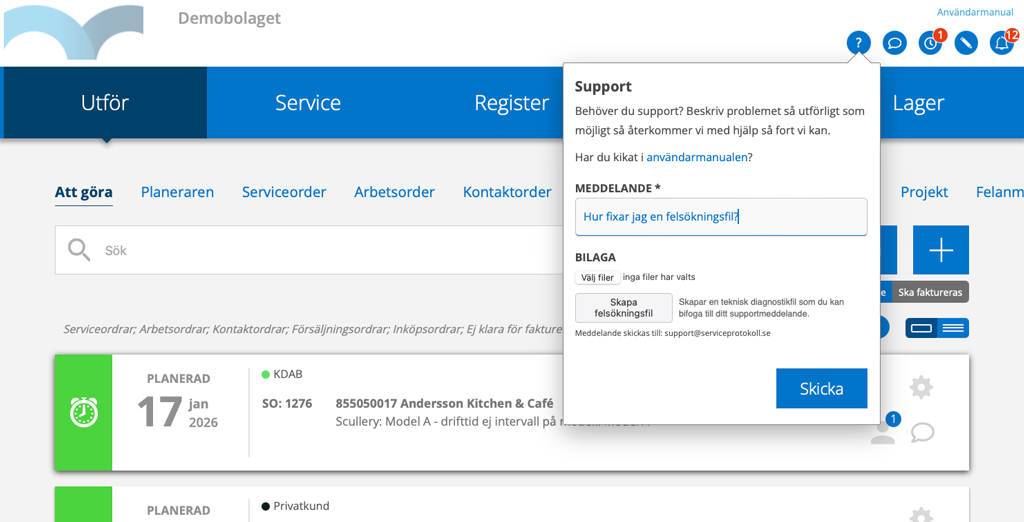This screenshot has height=522, width=1024.
Task: Open the användarmanualen link in Support popup
Action: pos(697,157)
